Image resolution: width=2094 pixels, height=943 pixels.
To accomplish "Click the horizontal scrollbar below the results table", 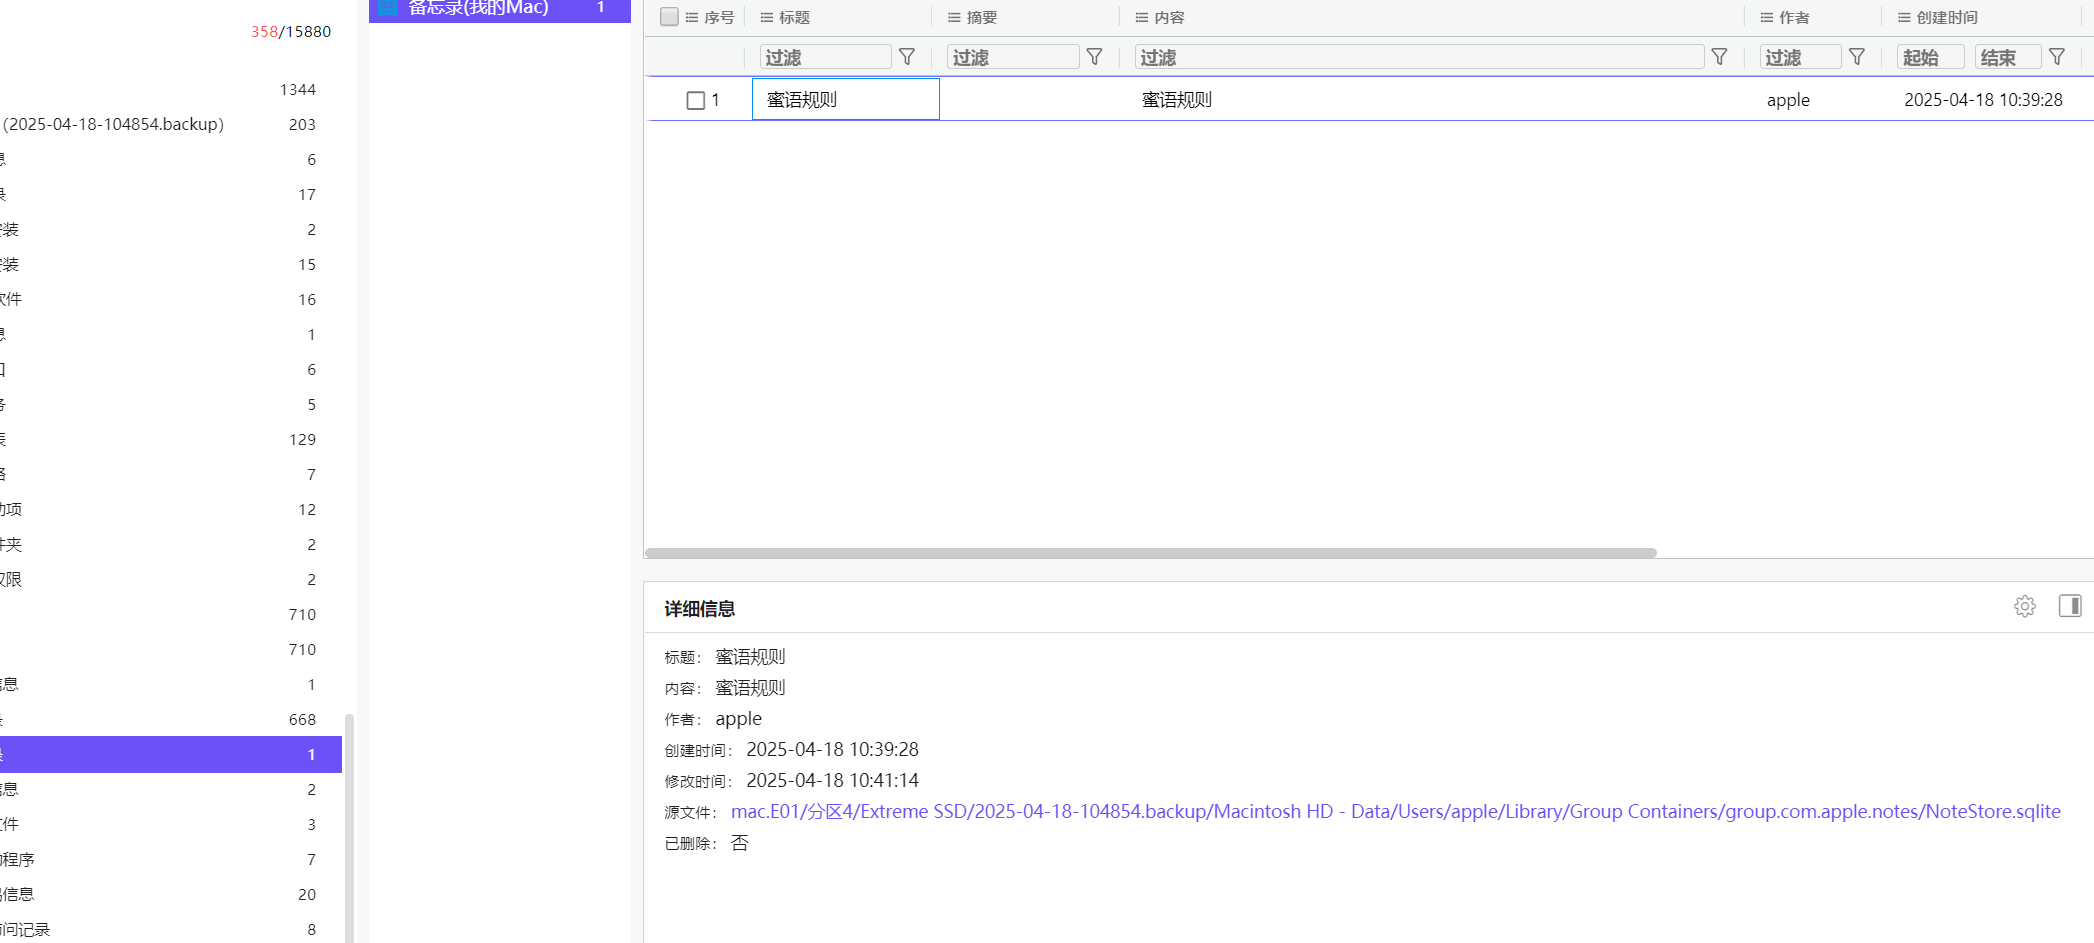I will pos(1150,553).
